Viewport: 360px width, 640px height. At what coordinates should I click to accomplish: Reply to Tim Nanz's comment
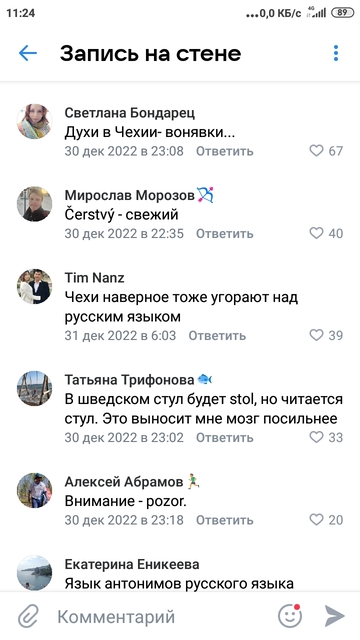(217, 336)
